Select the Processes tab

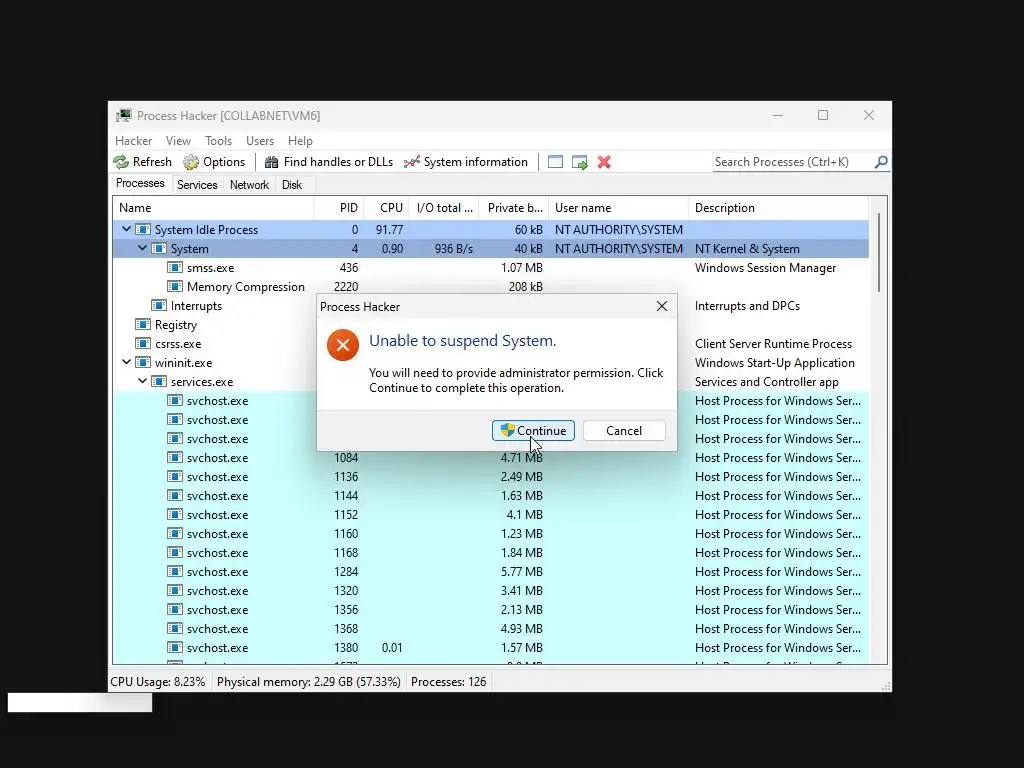pos(140,184)
